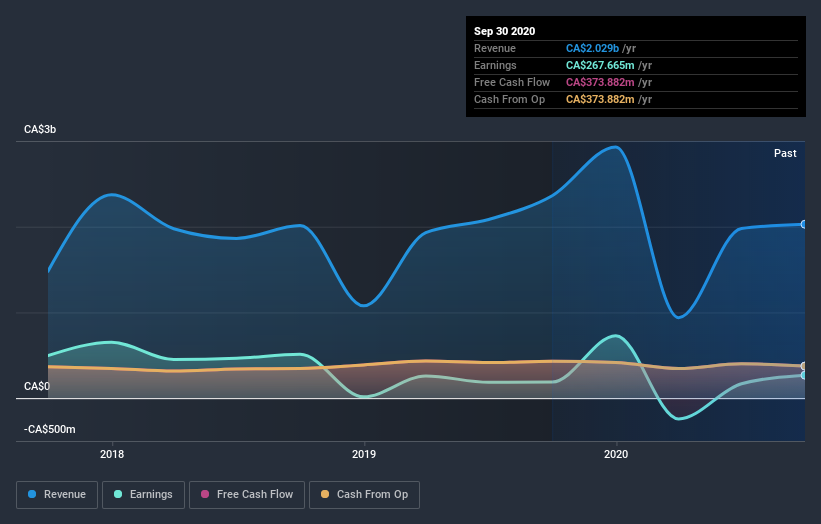Click the pink CA$373.882m free cash flow value

tap(600, 82)
